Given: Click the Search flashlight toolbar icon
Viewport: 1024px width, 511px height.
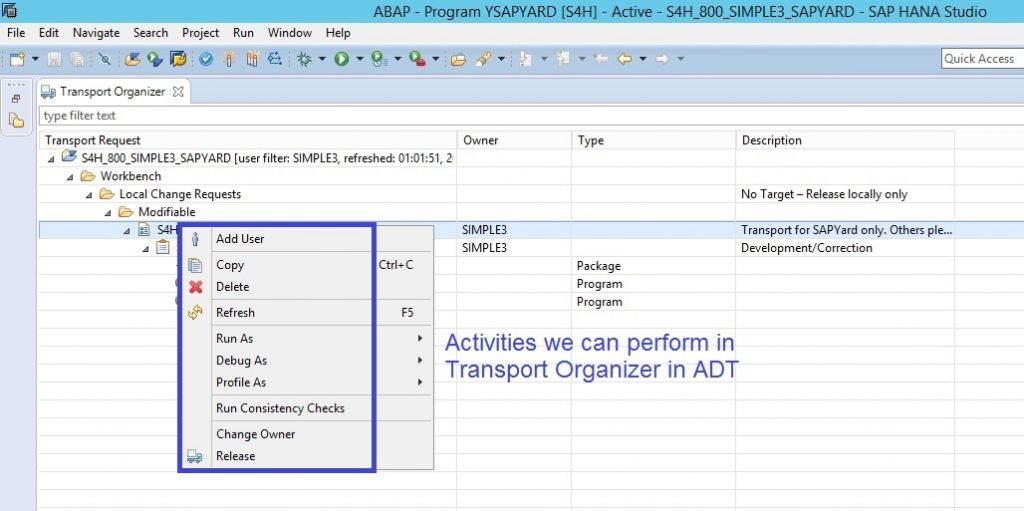Looking at the screenshot, I should (x=483, y=59).
